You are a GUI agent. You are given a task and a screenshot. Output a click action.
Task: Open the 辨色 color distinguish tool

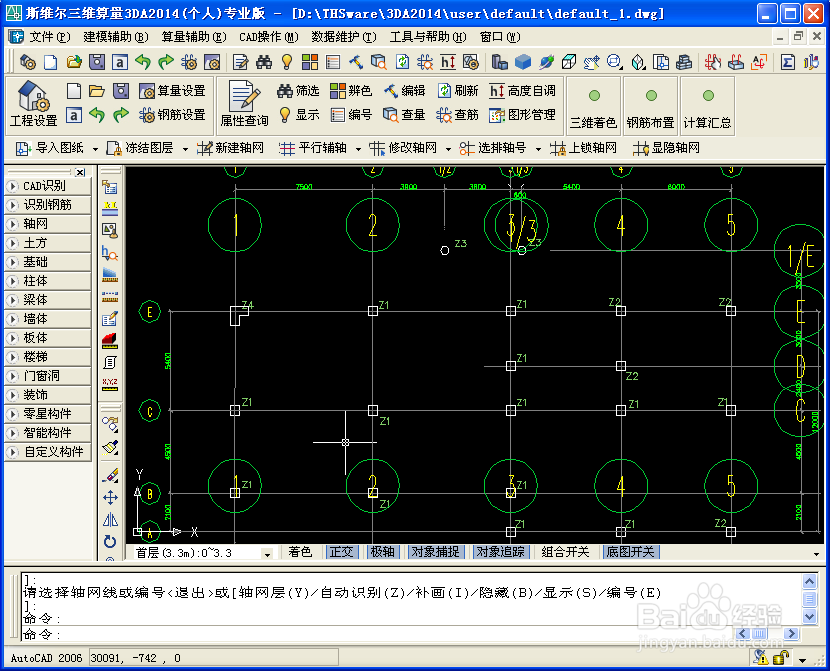pos(350,91)
